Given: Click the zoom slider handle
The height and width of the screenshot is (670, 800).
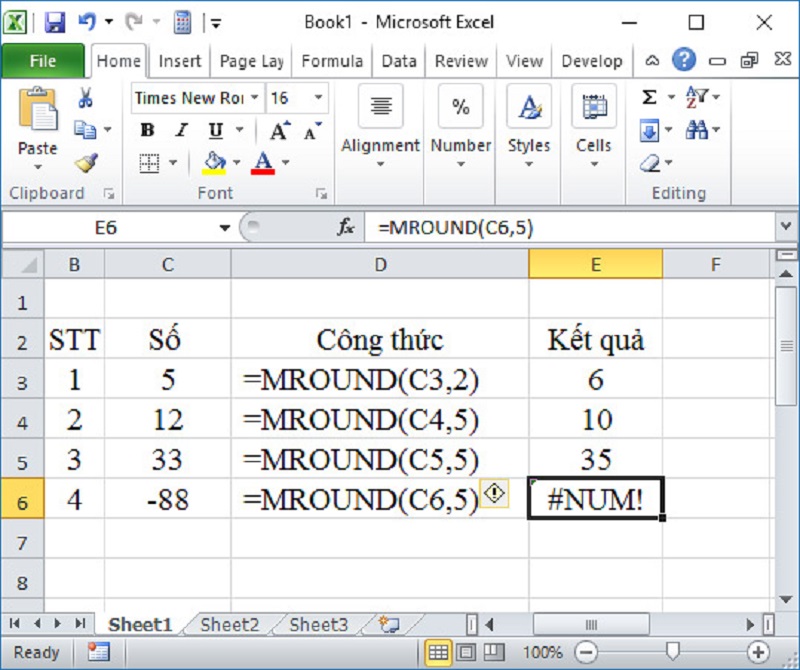Looking at the screenshot, I should [673, 651].
